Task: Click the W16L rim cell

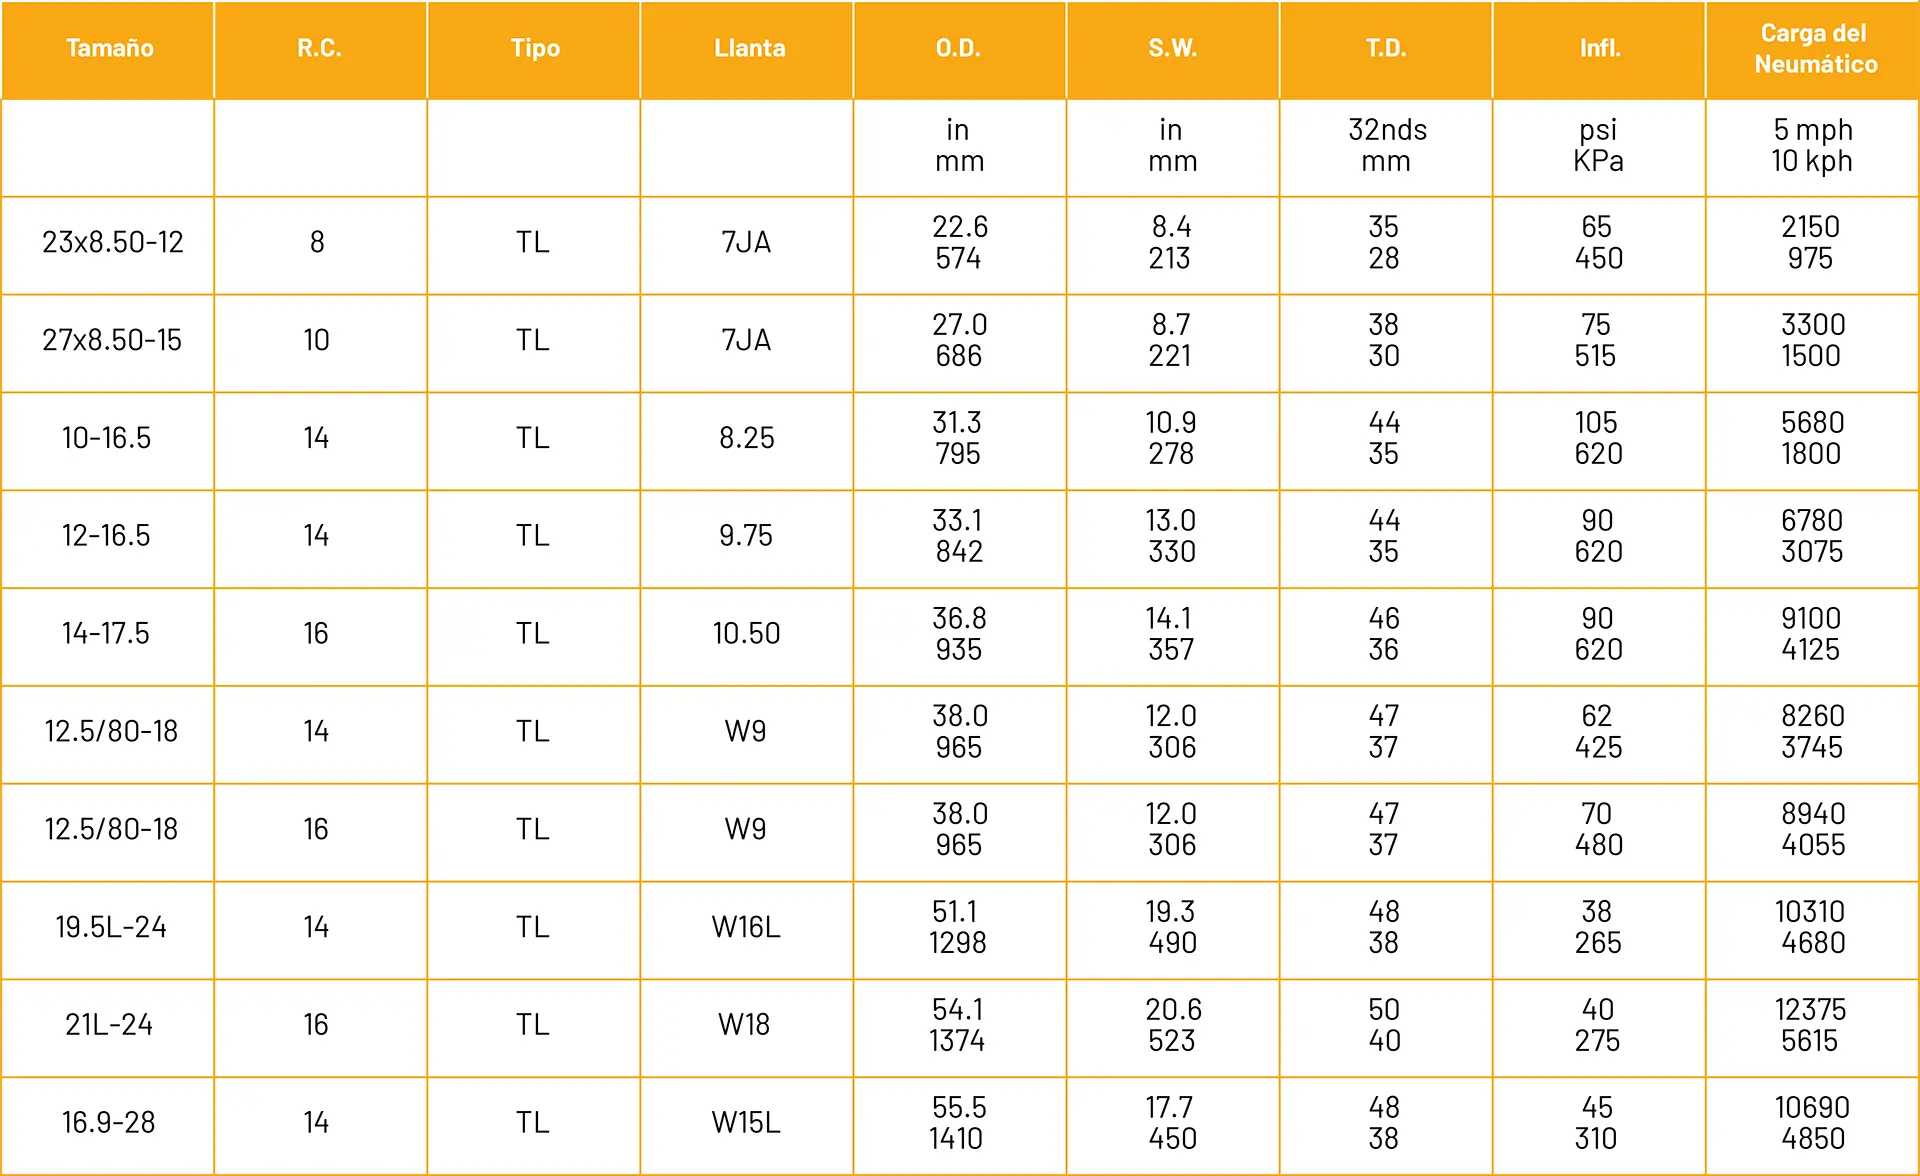Action: (746, 928)
